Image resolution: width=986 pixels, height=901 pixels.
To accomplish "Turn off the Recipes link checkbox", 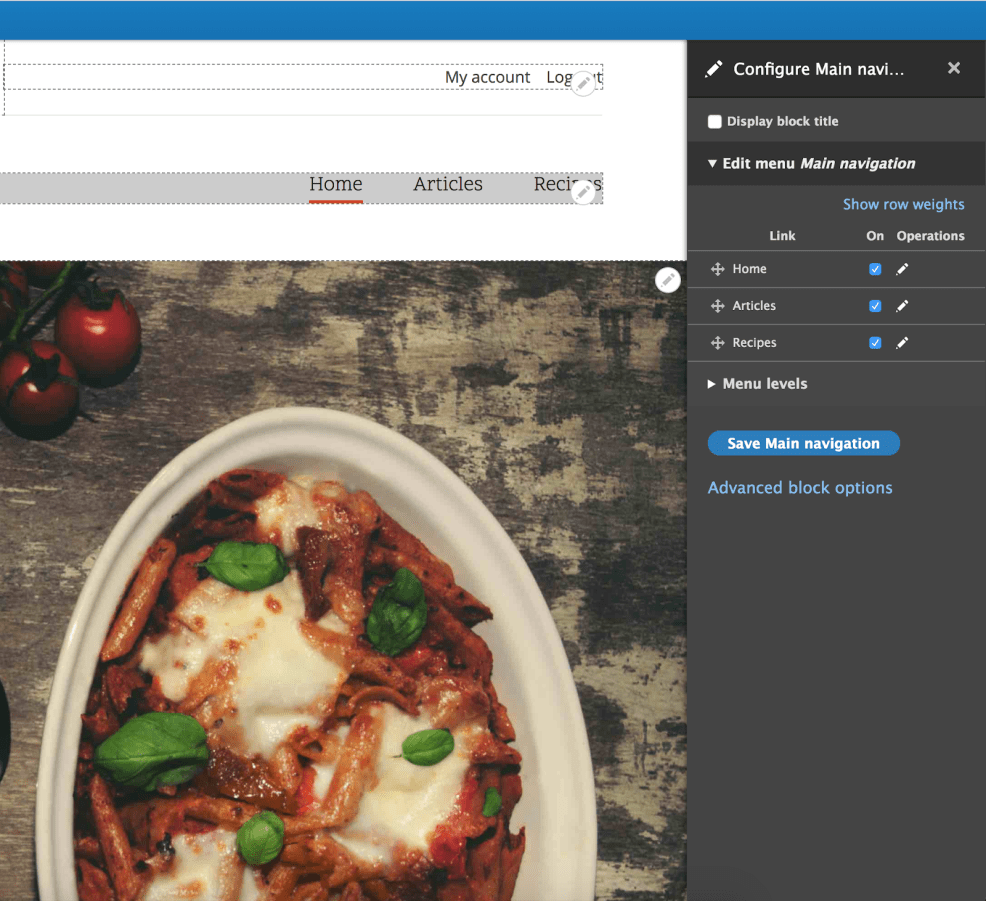I will tap(875, 343).
